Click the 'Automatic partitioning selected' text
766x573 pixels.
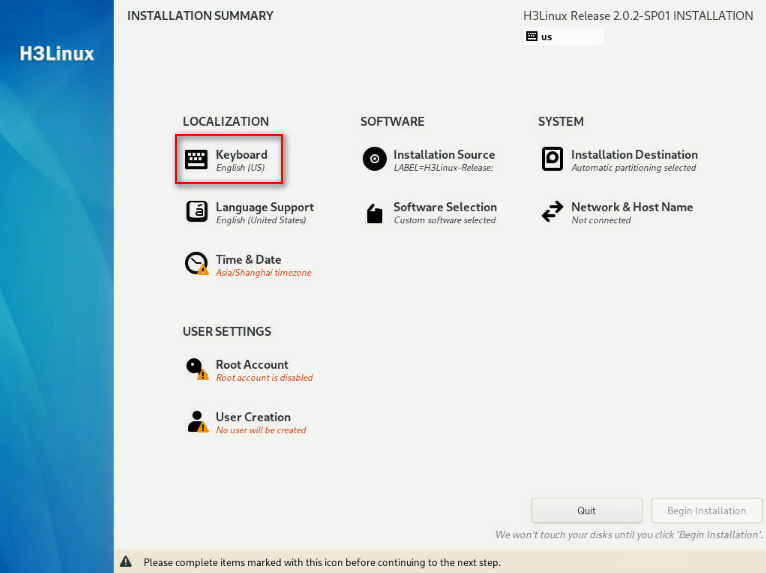tap(634, 168)
